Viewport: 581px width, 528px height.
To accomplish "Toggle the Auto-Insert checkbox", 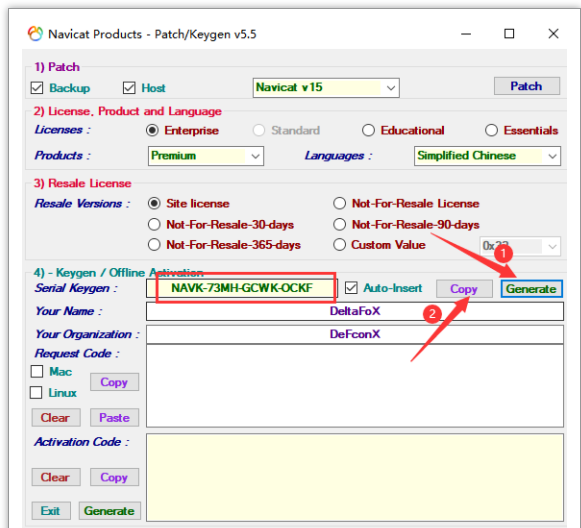I will tap(351, 288).
